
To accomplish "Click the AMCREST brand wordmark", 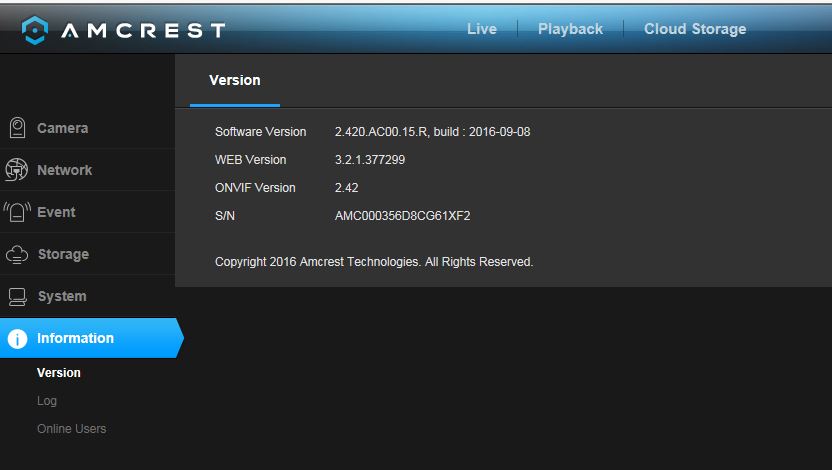I will coord(143,30).
